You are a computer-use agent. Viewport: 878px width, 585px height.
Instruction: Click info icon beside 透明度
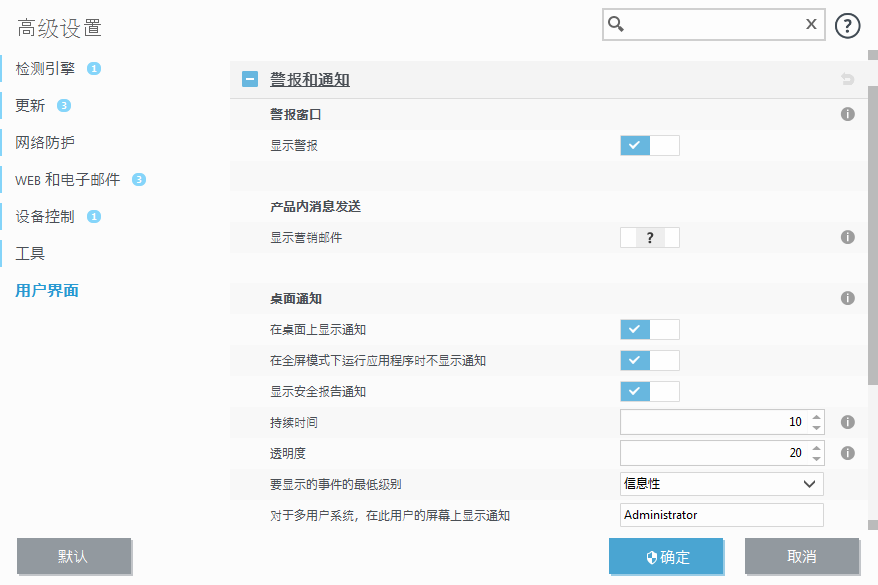847,453
